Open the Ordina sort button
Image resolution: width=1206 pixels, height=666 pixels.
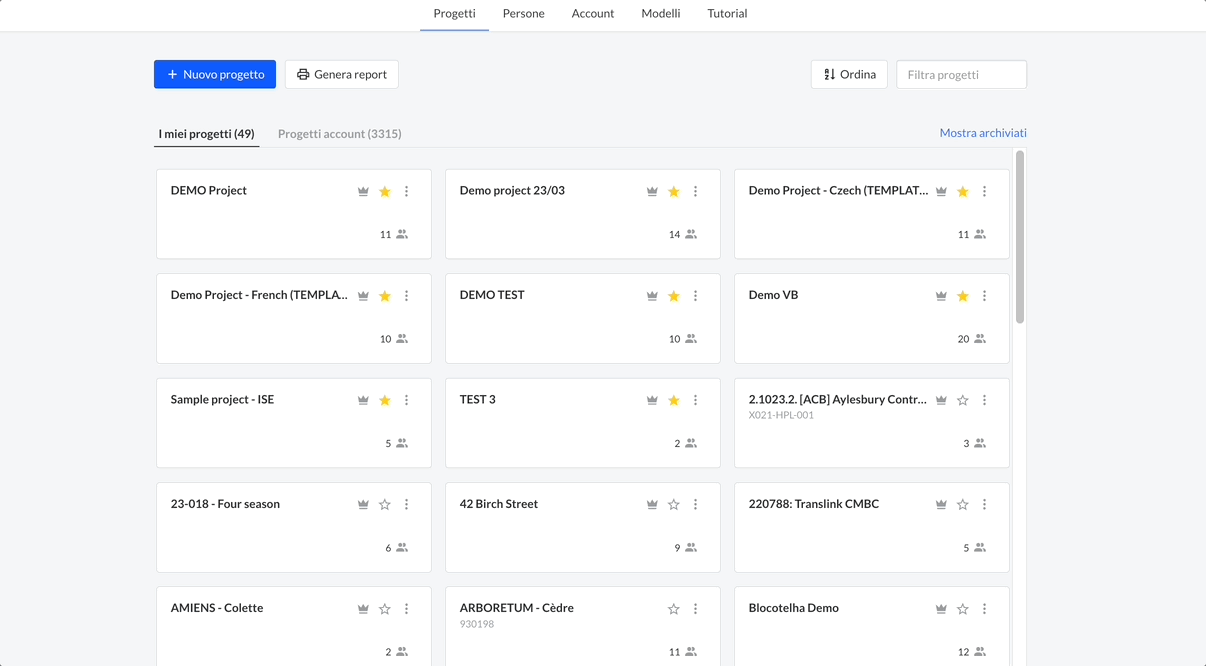click(x=849, y=74)
